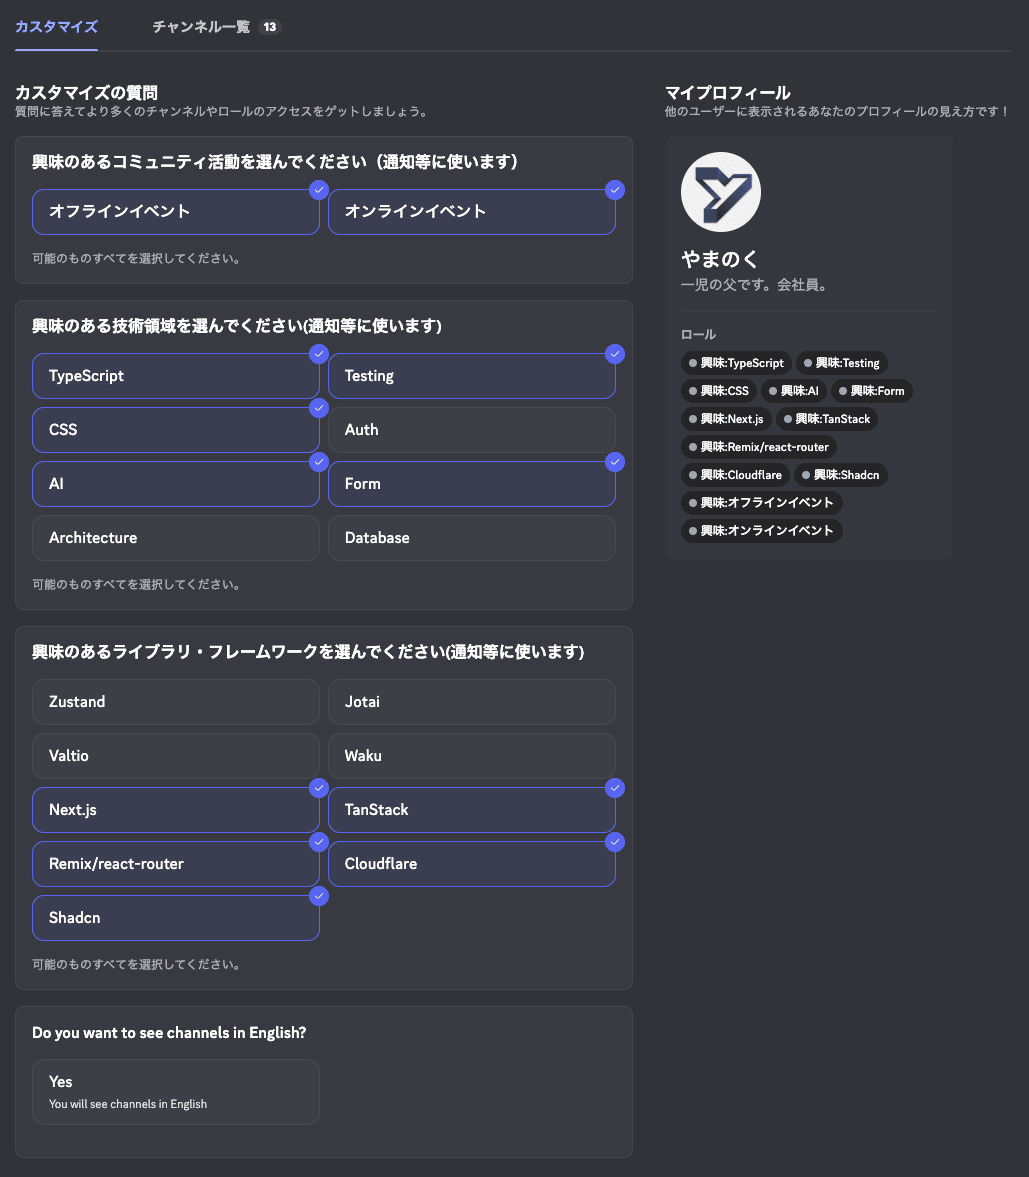Click Yes to see channels in English
1029x1177 pixels.
coord(175,1091)
